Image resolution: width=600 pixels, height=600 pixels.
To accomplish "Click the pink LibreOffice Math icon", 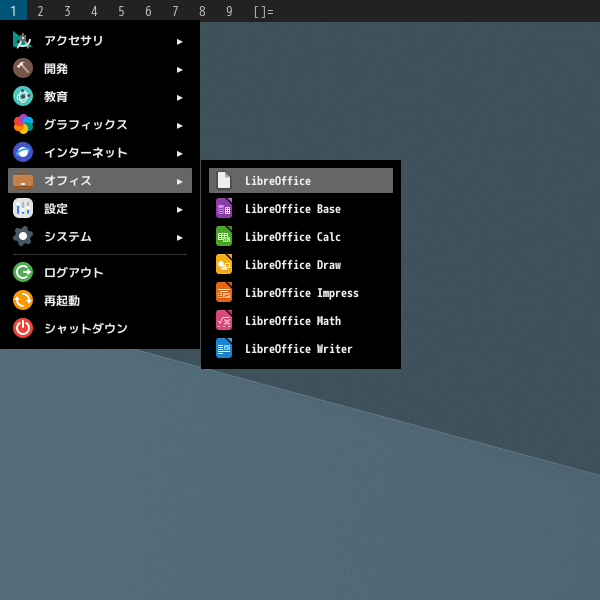I will click(224, 320).
